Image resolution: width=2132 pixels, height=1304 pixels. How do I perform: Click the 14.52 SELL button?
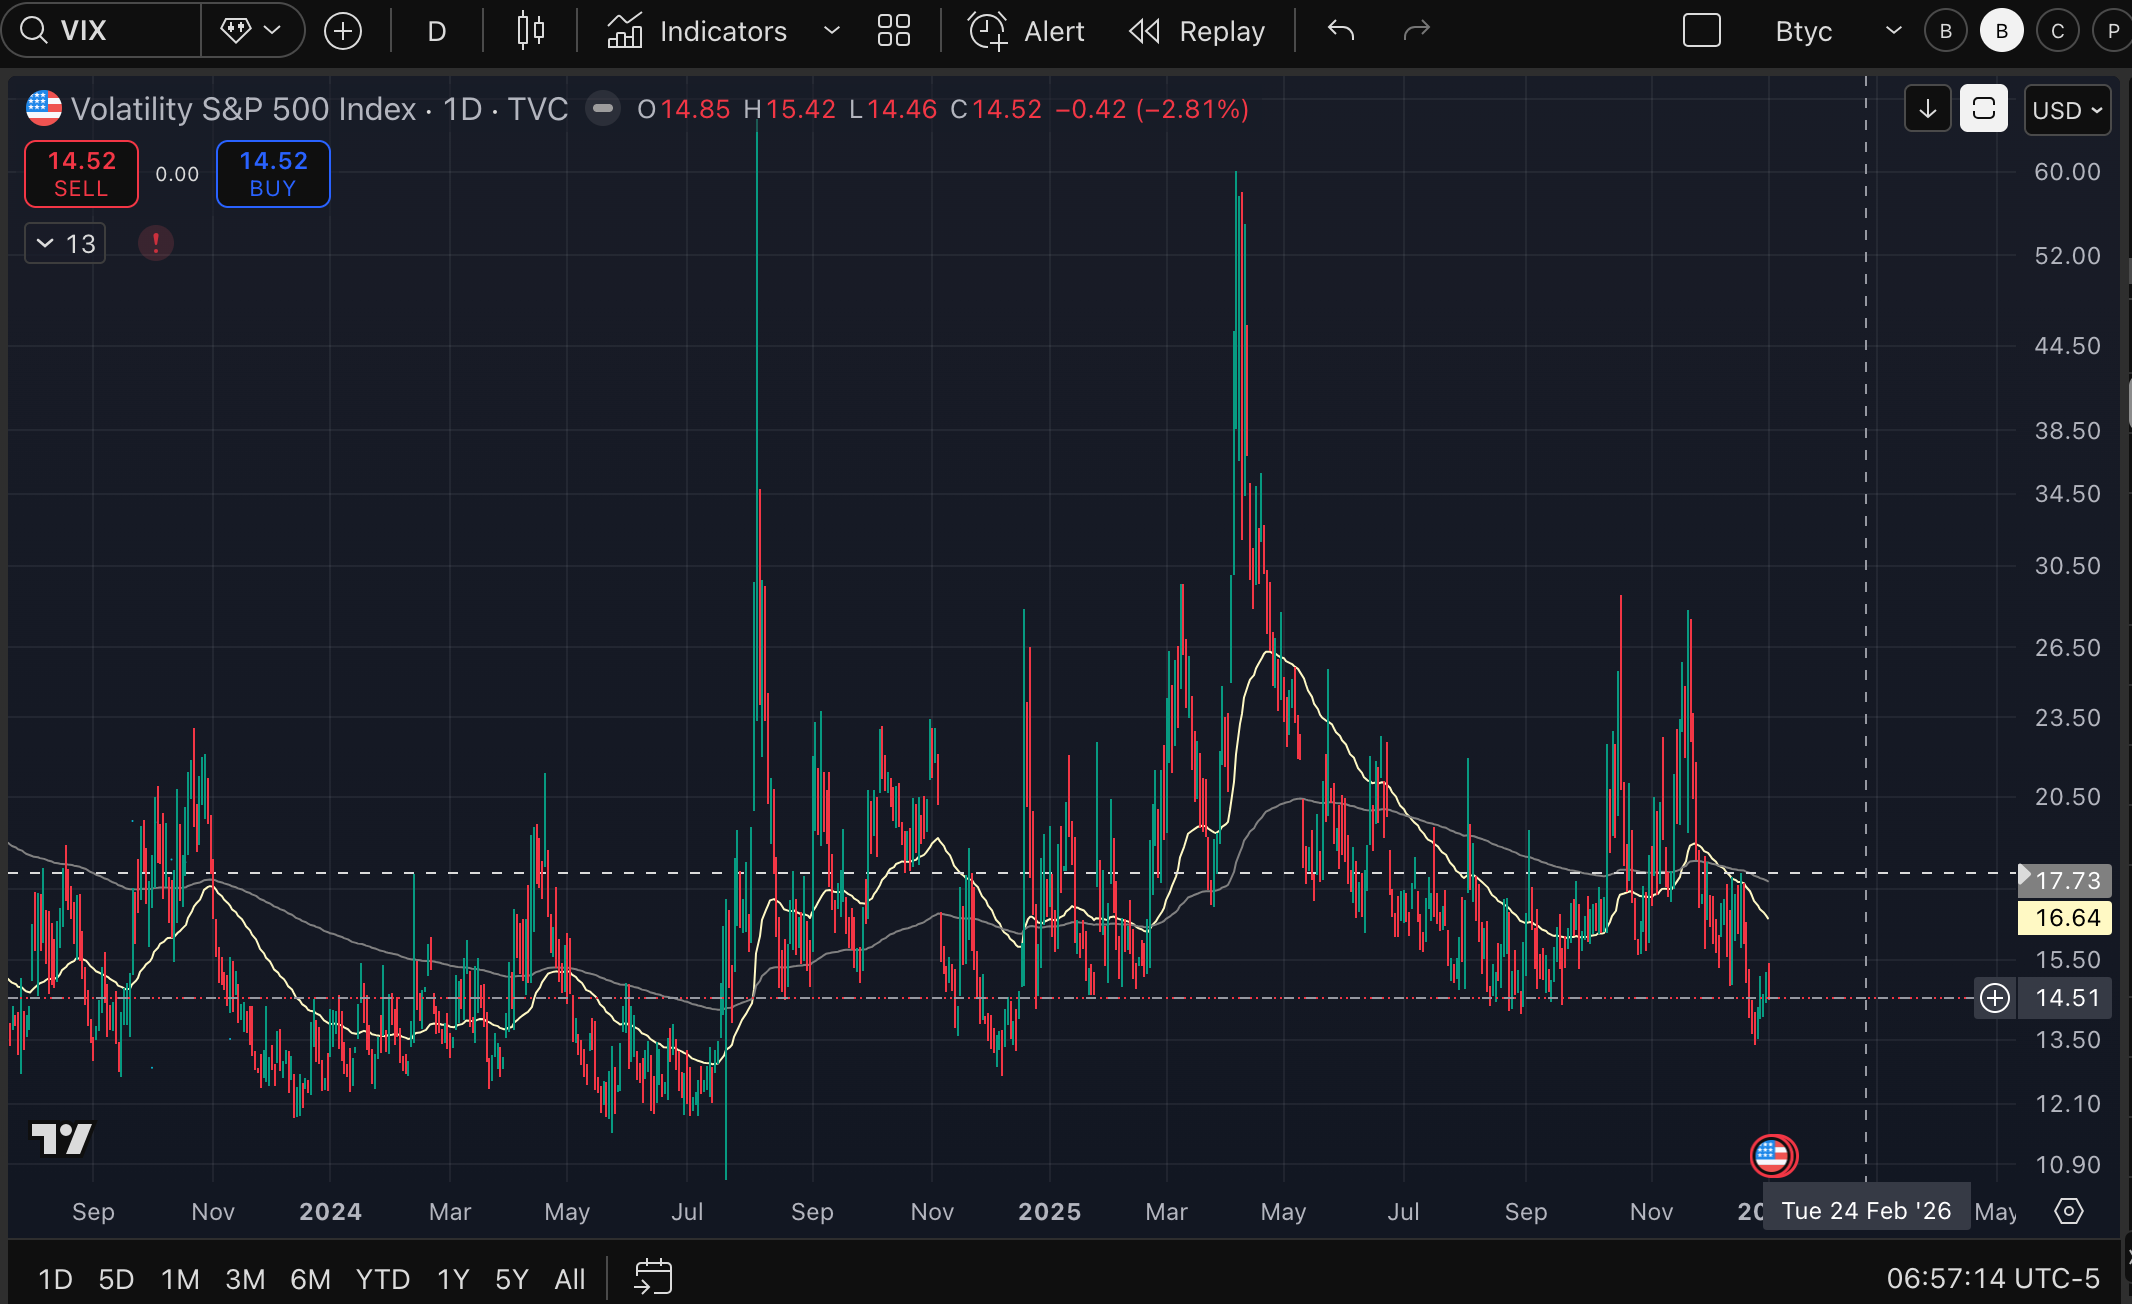tap(81, 174)
